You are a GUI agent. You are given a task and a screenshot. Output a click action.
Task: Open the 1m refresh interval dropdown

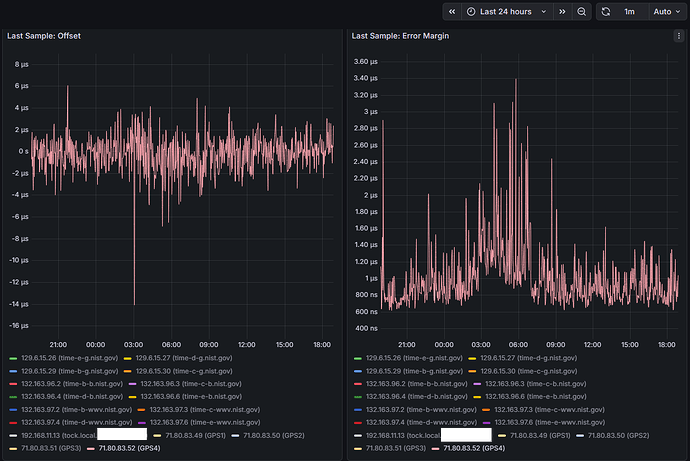click(x=630, y=12)
